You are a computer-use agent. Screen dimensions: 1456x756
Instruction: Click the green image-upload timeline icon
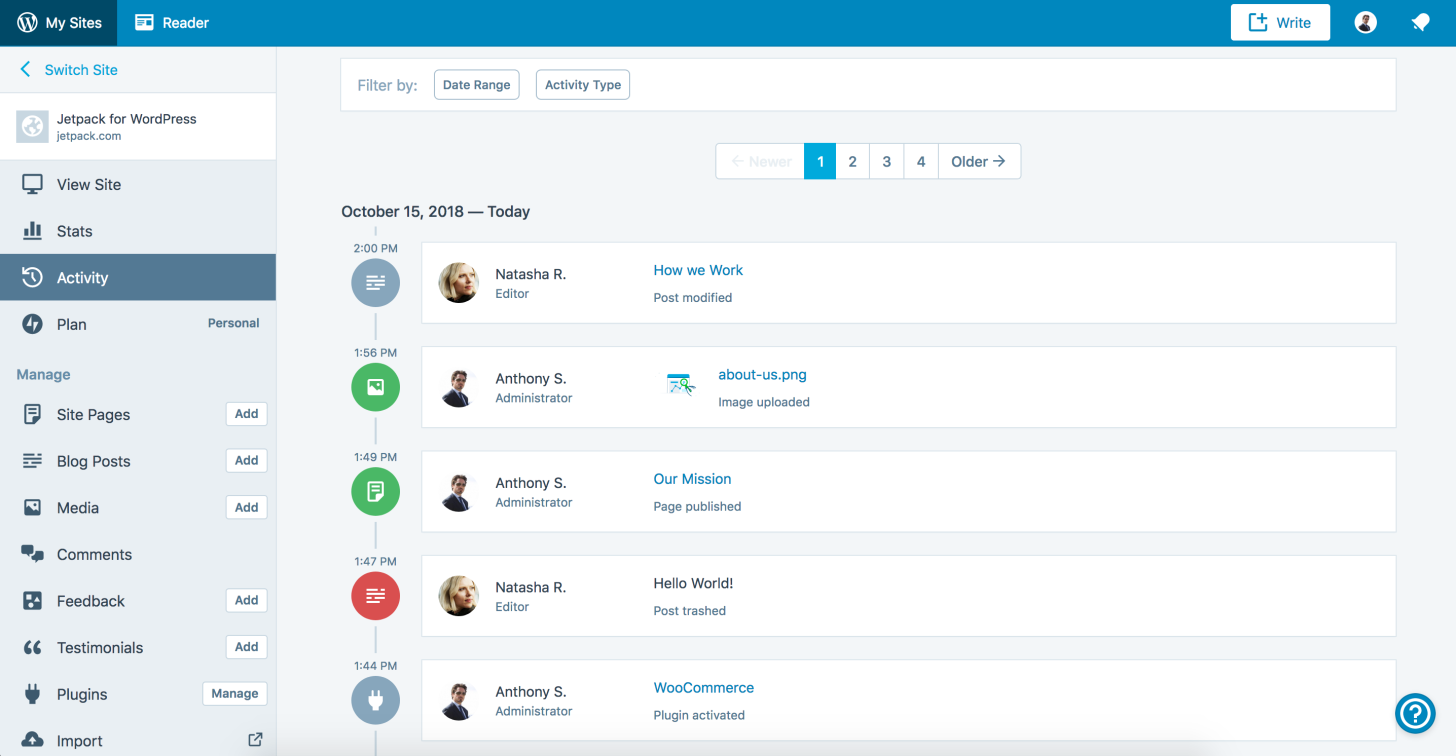coord(375,387)
